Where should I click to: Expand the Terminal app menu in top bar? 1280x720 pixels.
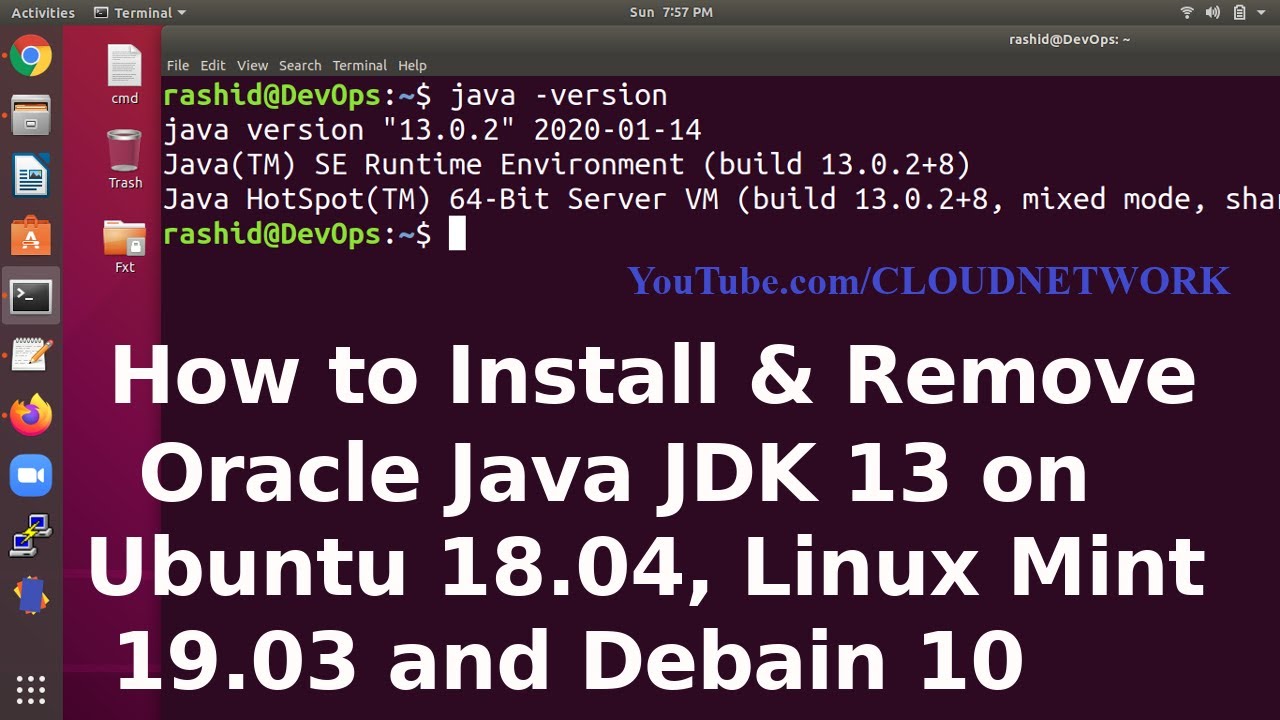(x=139, y=13)
